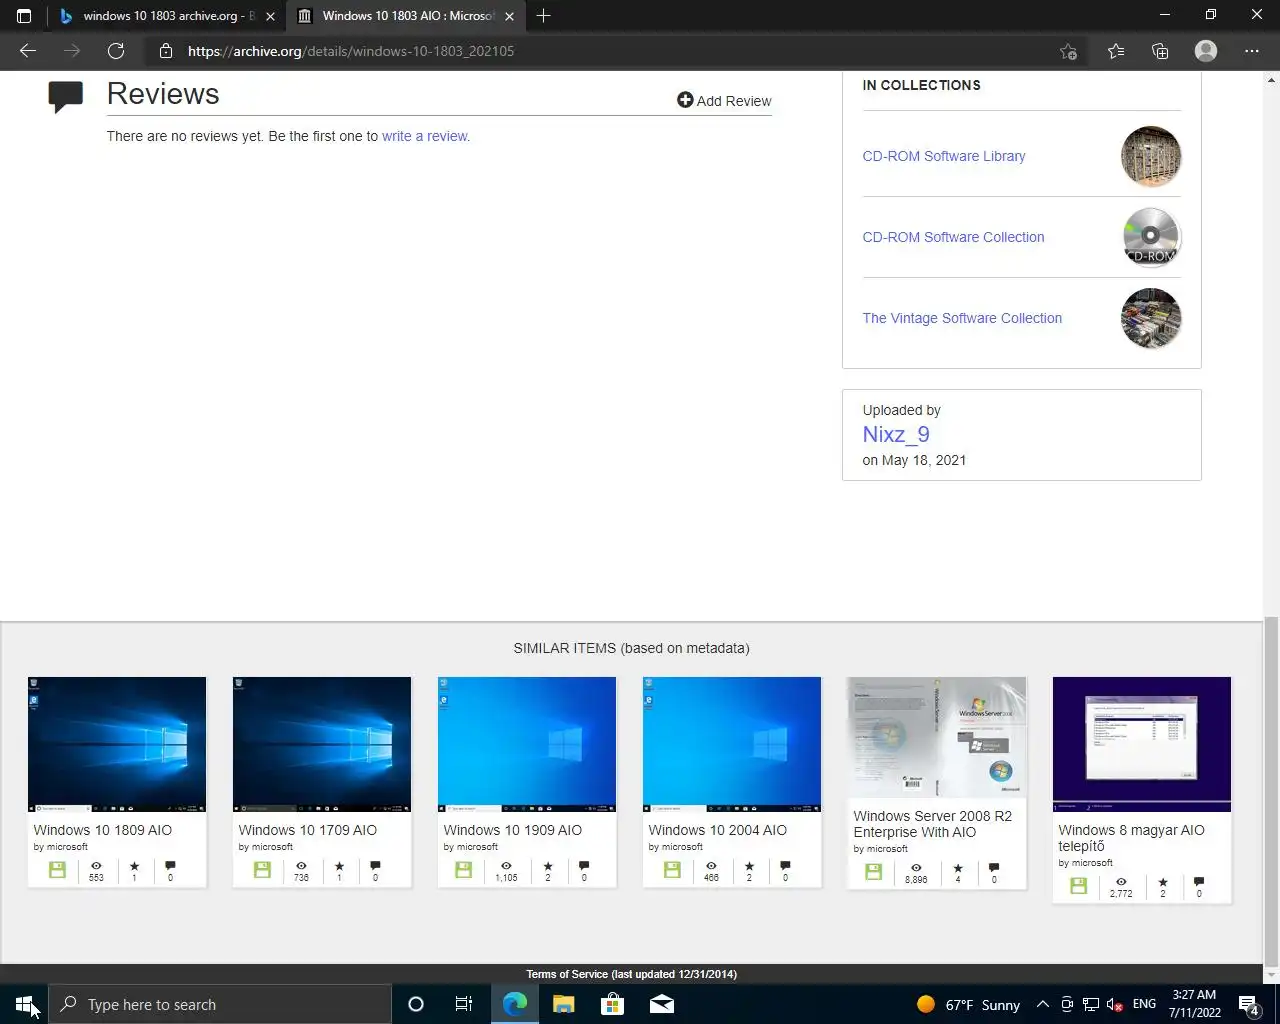Open the tab actions menu icon
The width and height of the screenshot is (1280, 1024).
[x=24, y=16]
